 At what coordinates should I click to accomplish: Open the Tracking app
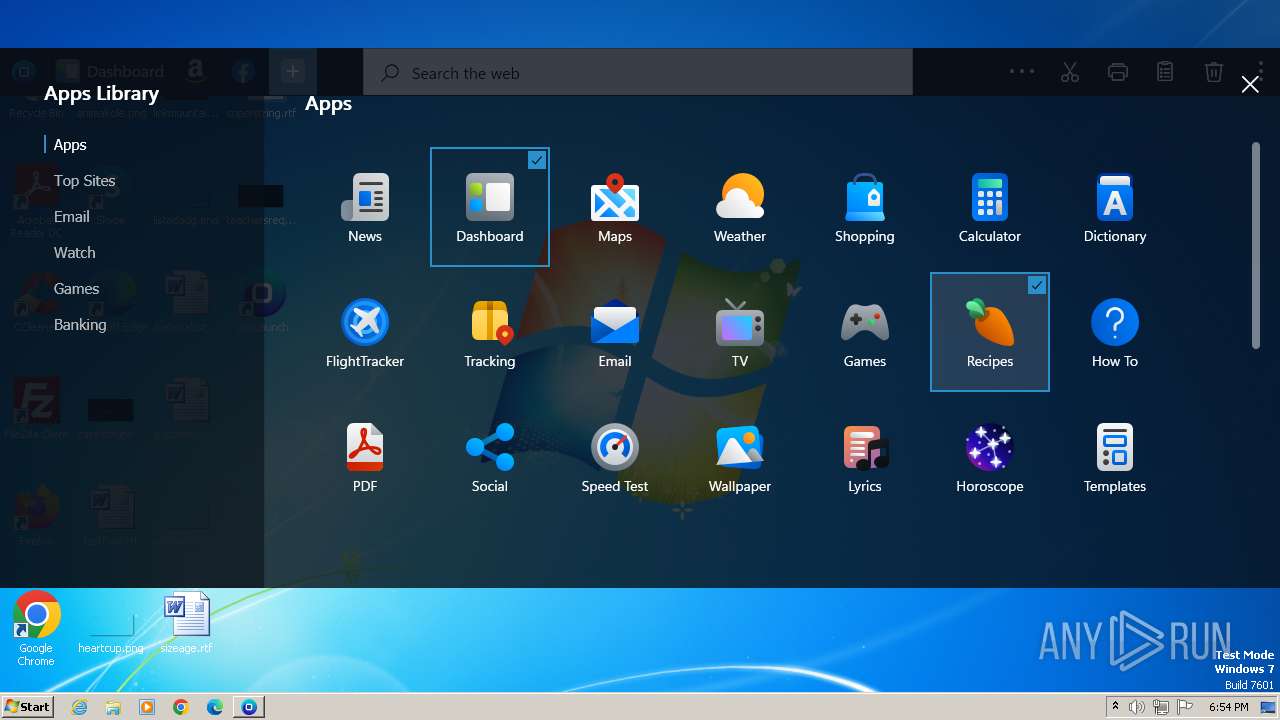click(x=490, y=332)
